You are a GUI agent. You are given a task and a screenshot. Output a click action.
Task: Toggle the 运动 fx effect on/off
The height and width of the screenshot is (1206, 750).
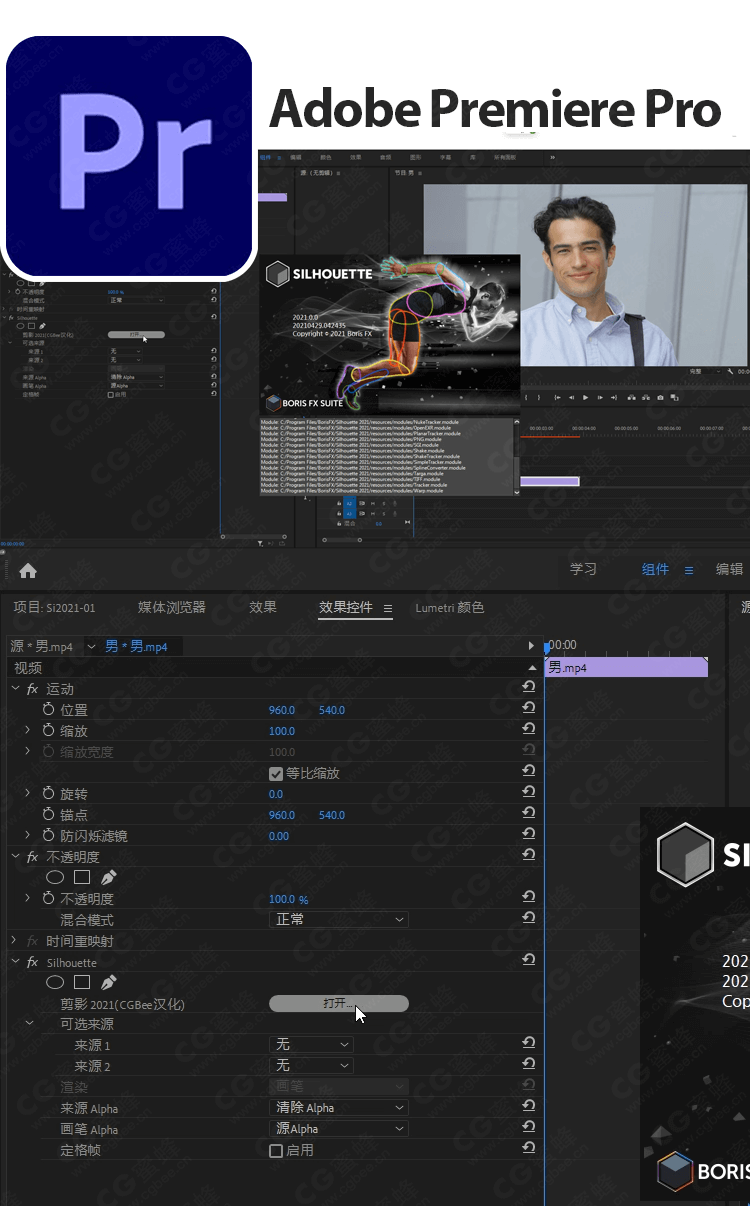[x=32, y=689]
